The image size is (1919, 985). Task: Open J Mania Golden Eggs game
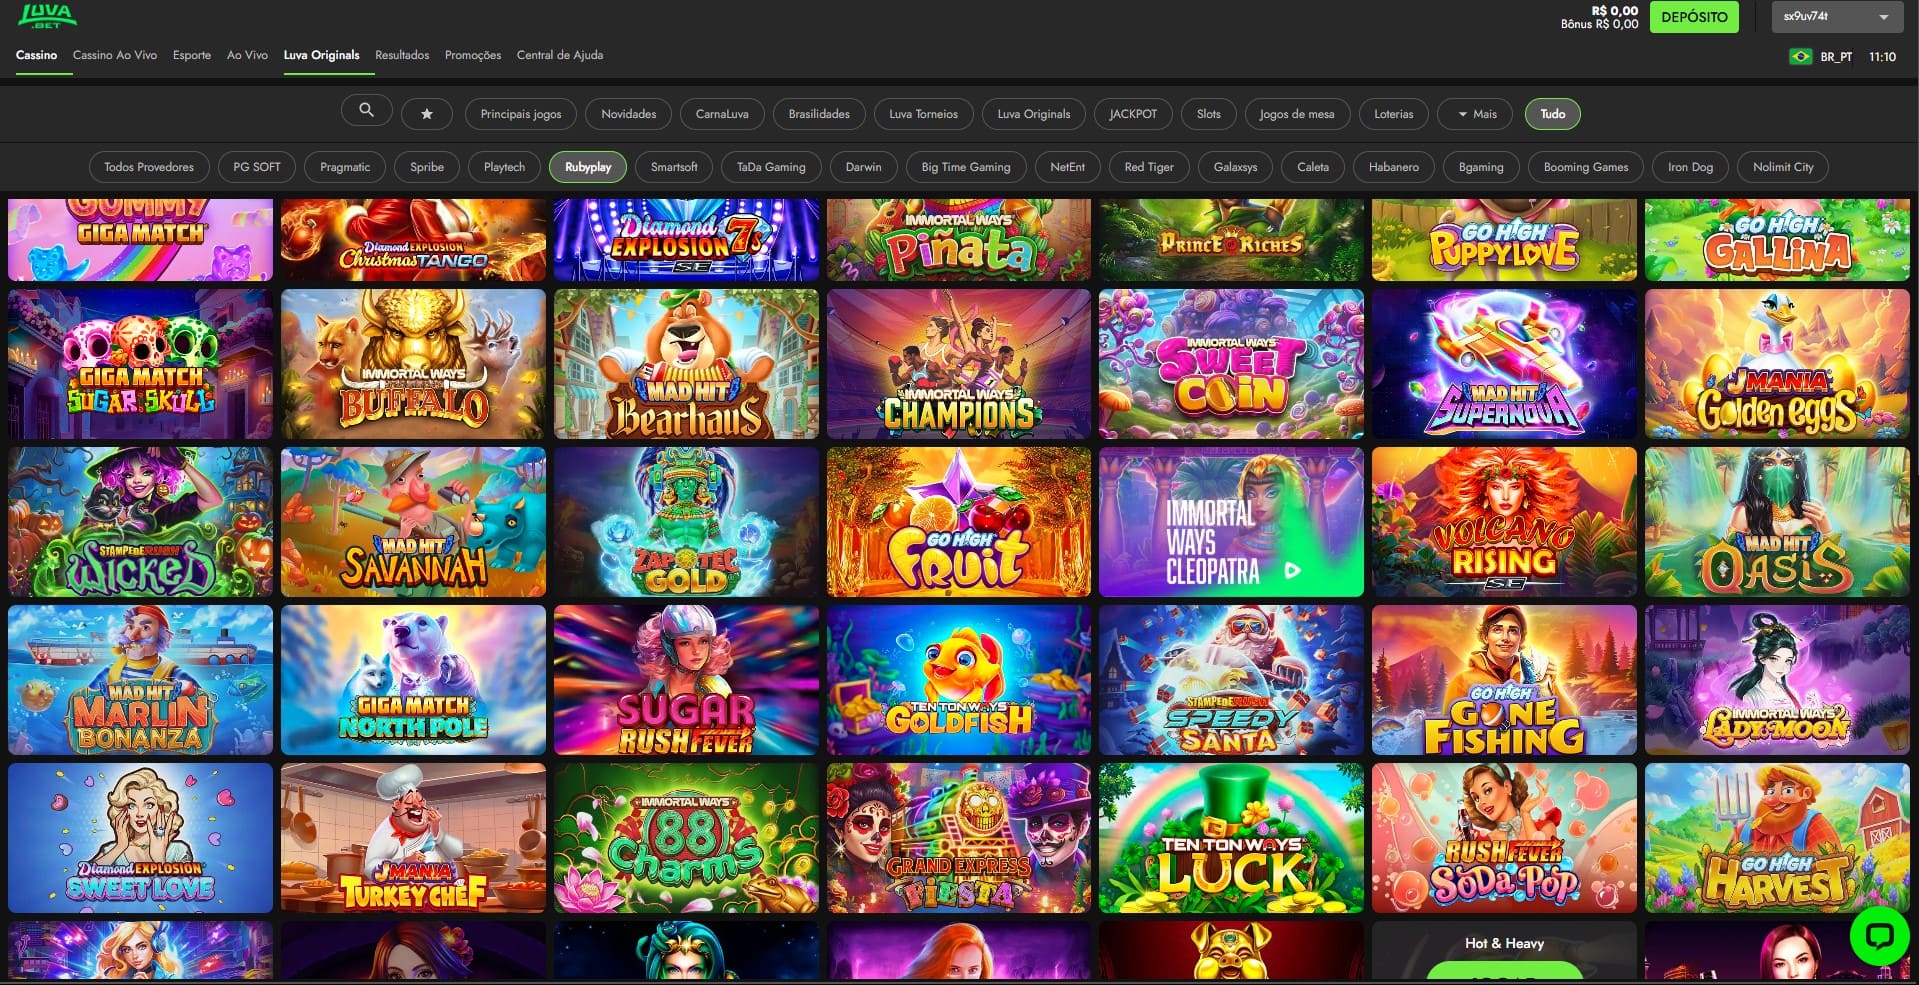click(x=1777, y=364)
